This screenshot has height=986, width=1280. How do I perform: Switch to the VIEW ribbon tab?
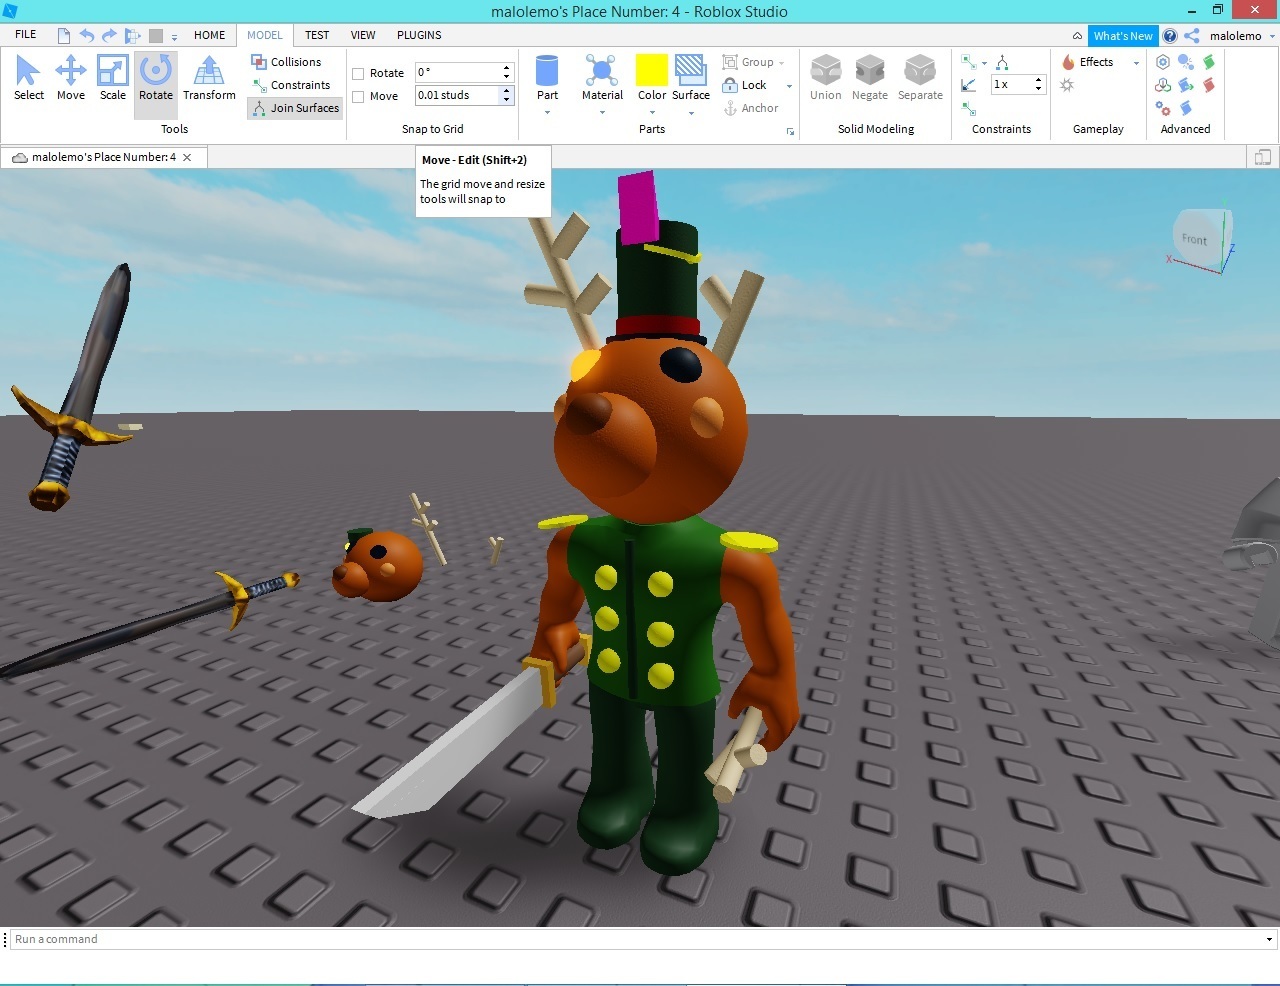point(363,35)
